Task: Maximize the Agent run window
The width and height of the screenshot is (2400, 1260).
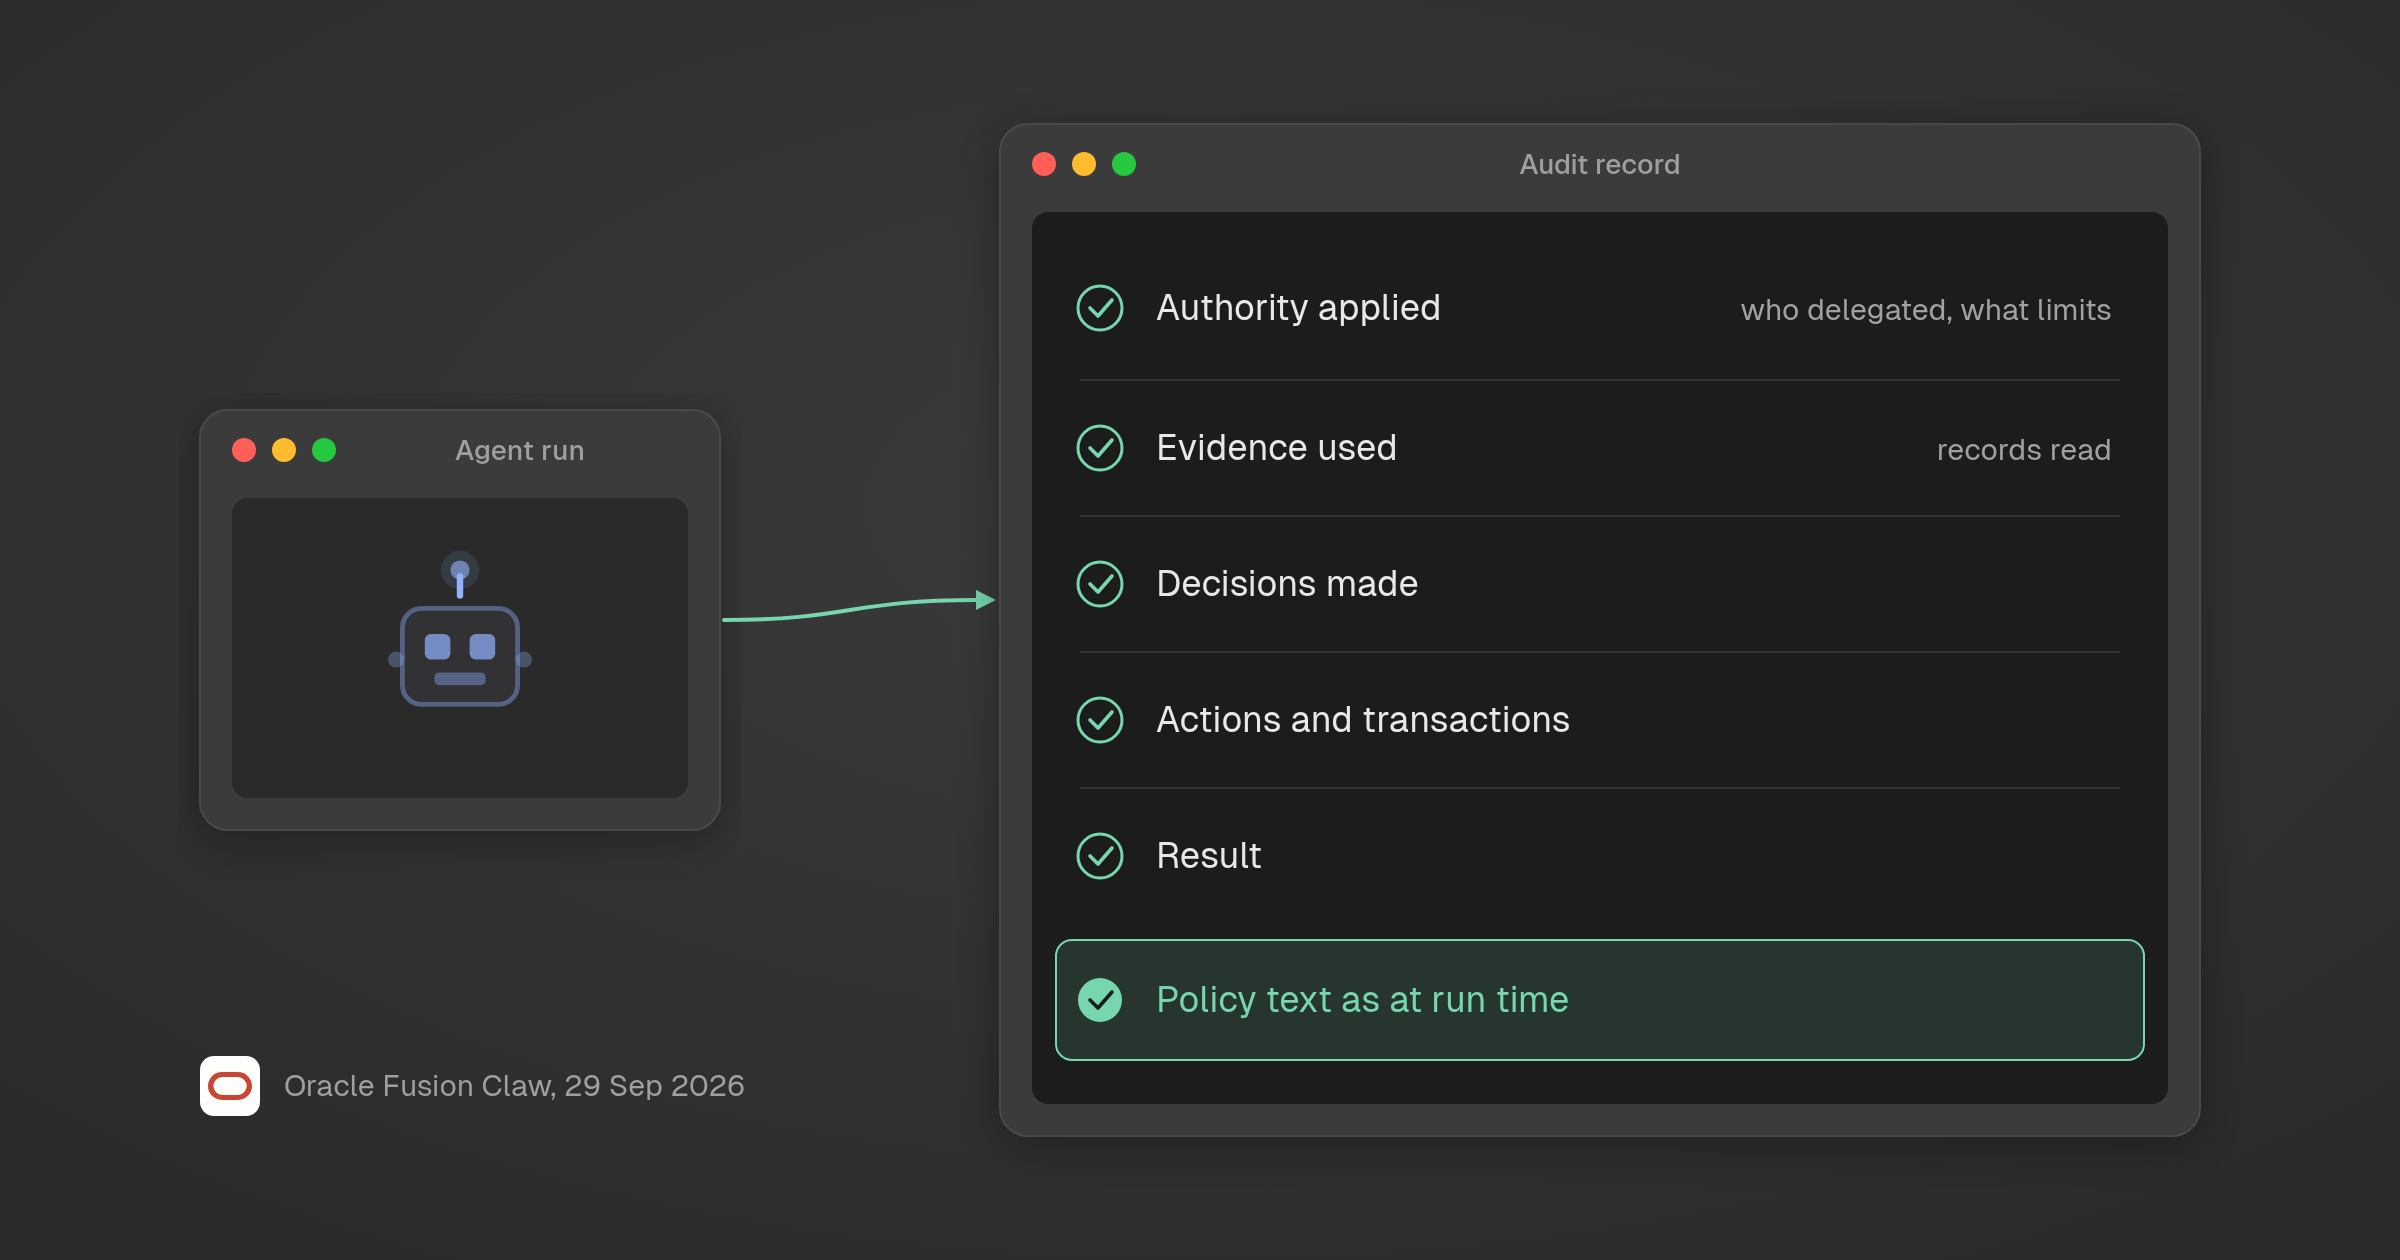Action: coord(324,450)
